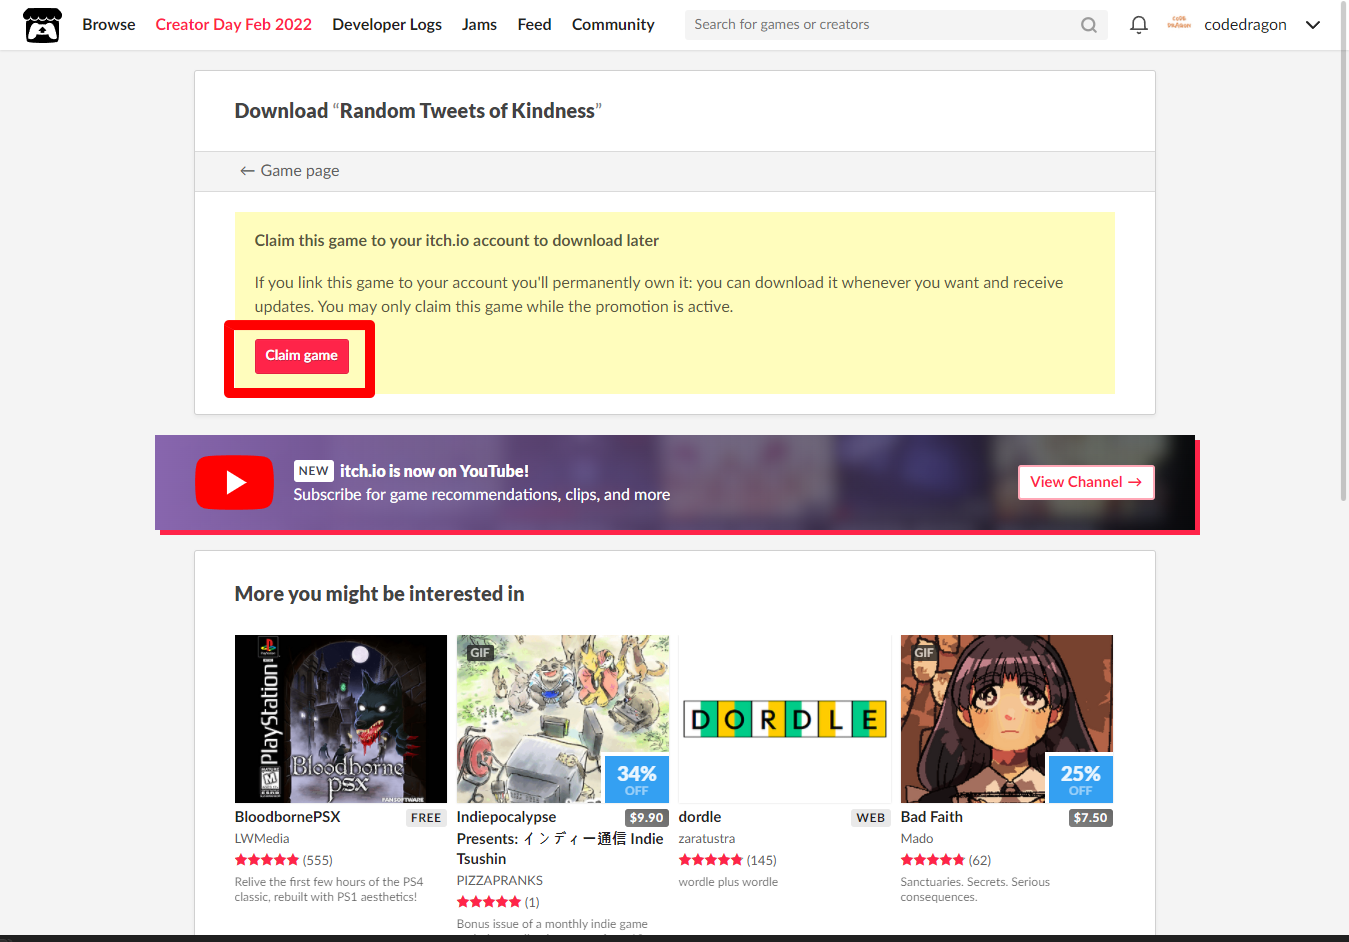The width and height of the screenshot is (1349, 942).
Task: Click the codedragon avatar image
Action: pyautogui.click(x=1179, y=24)
